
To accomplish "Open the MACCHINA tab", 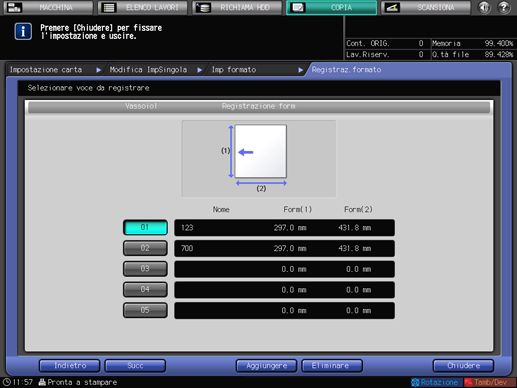I will point(48,7).
